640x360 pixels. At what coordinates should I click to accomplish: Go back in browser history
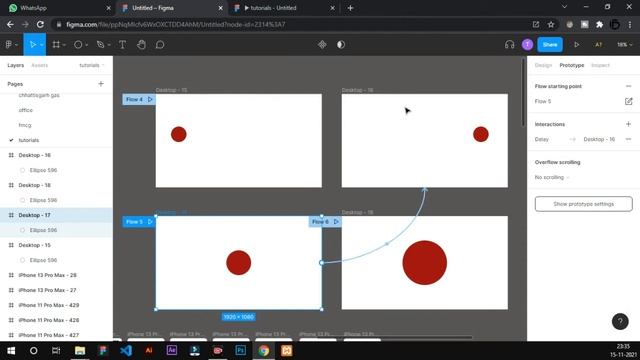click(x=10, y=24)
